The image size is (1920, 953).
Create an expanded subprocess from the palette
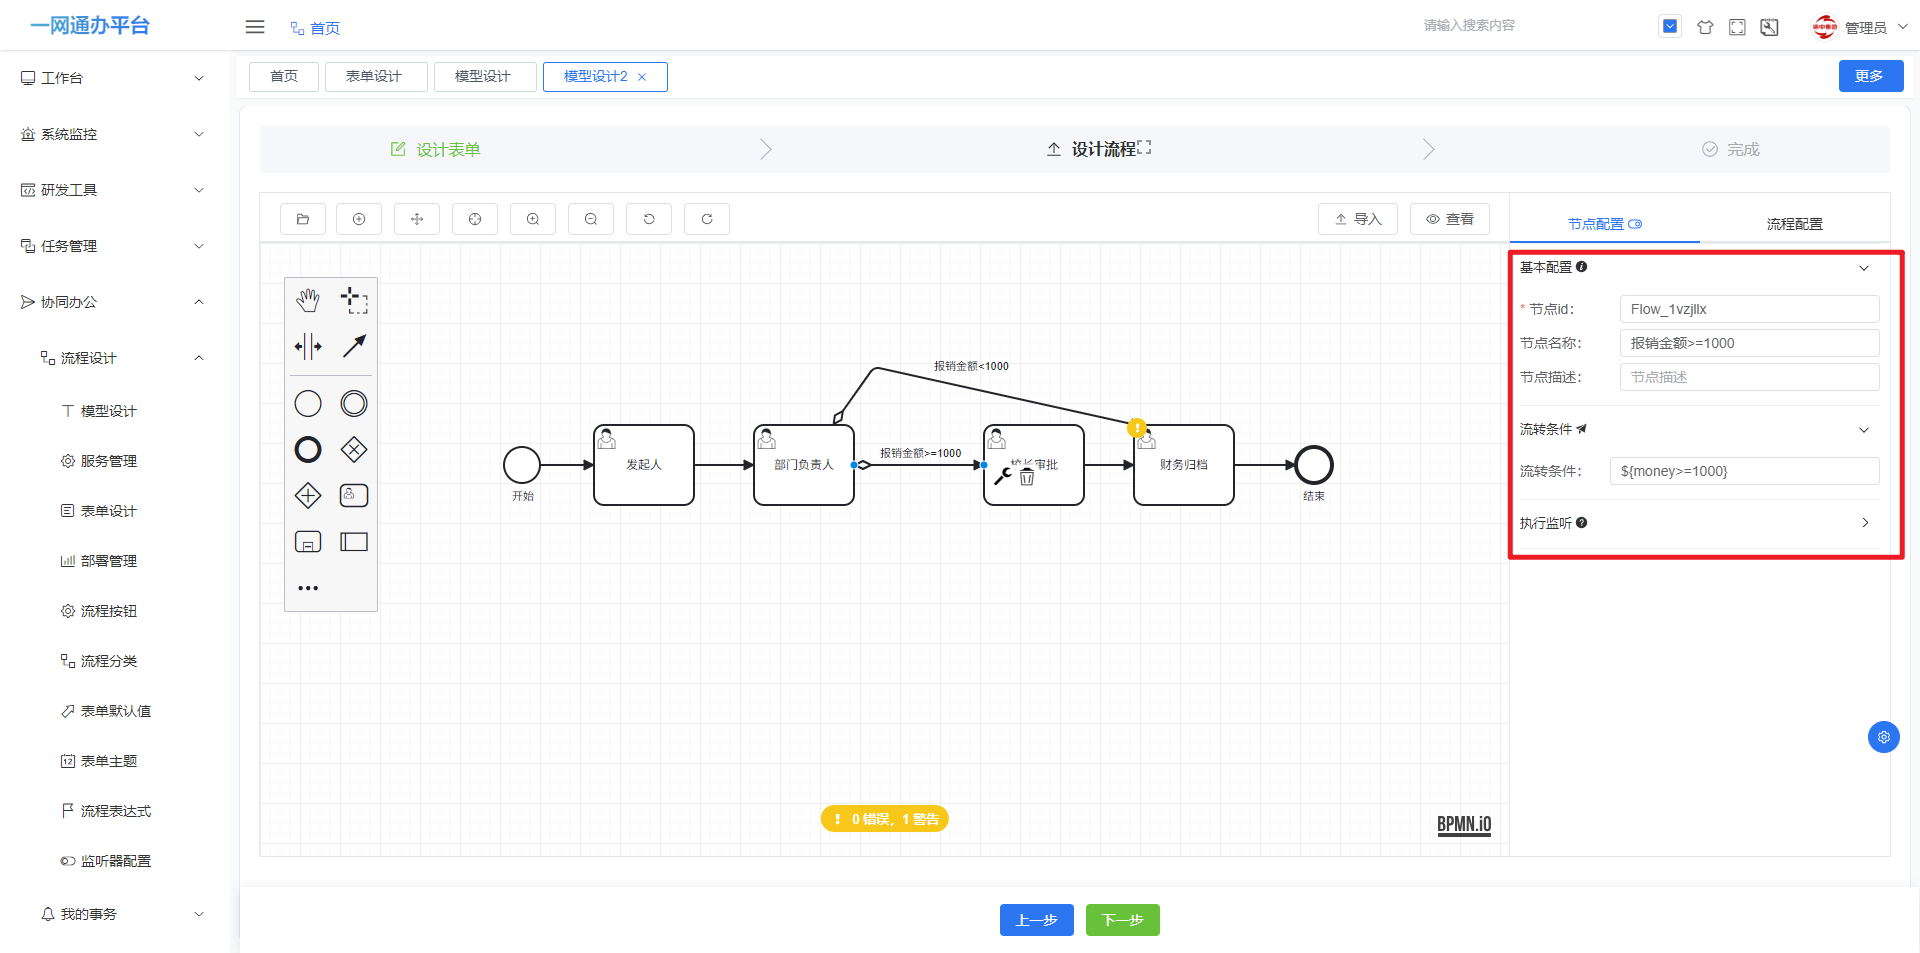point(308,541)
